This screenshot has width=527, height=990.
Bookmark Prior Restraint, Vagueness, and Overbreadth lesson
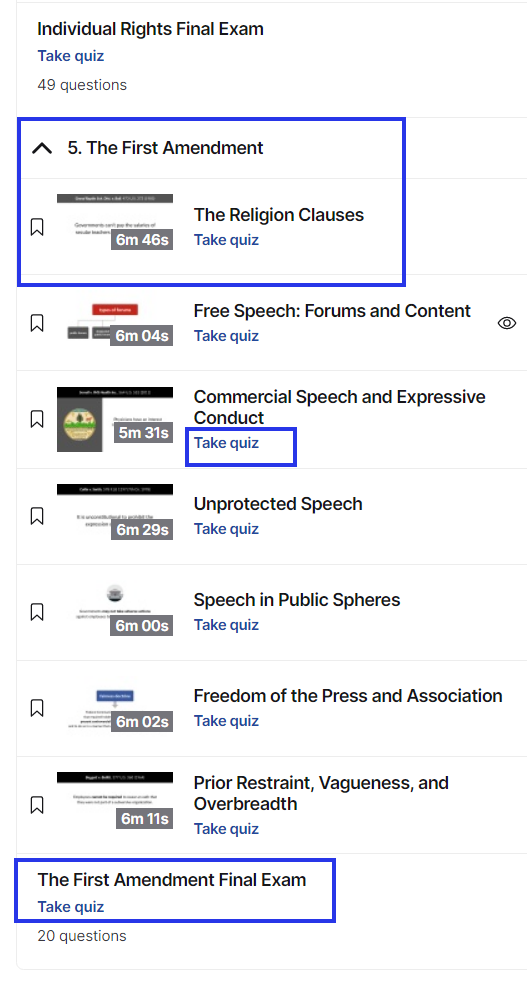37,806
